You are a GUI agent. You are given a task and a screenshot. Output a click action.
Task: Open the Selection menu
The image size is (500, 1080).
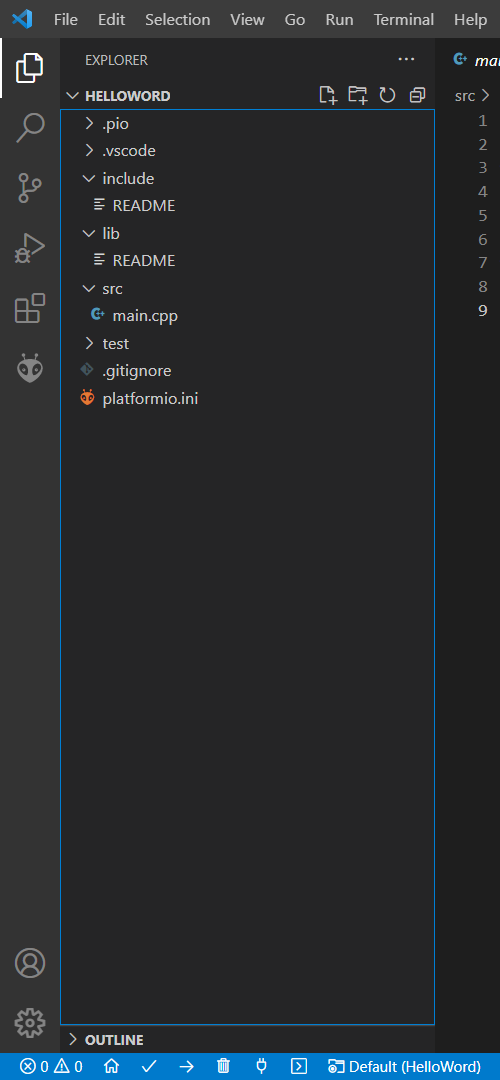(x=178, y=19)
